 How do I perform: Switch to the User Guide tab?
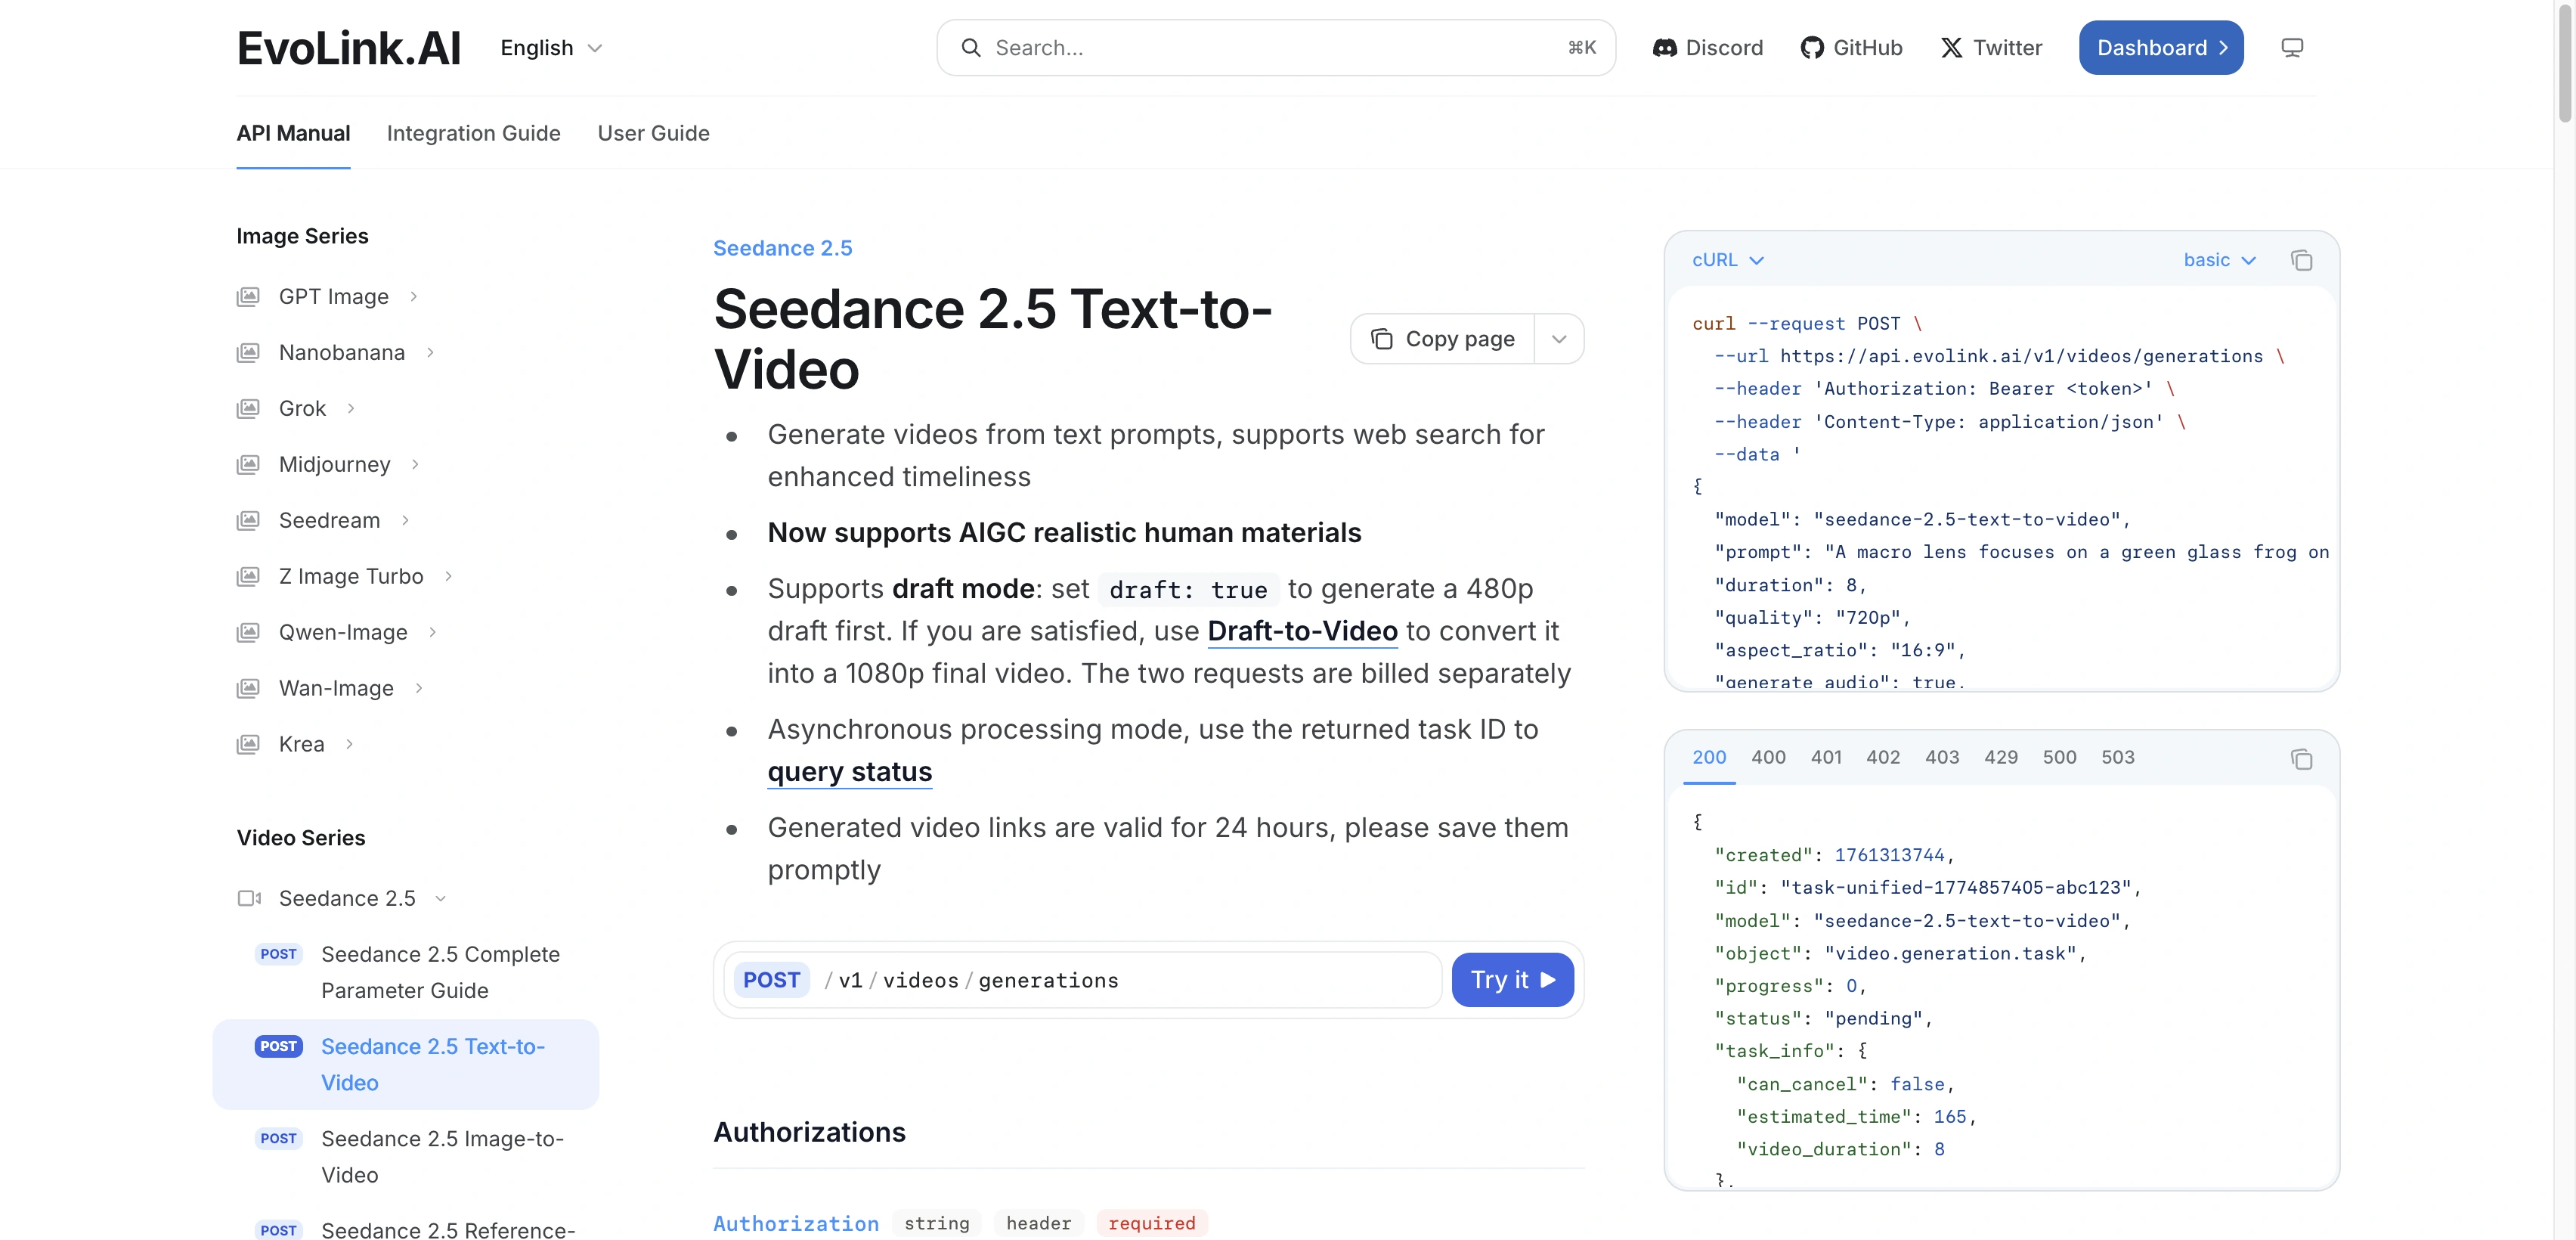coord(653,133)
